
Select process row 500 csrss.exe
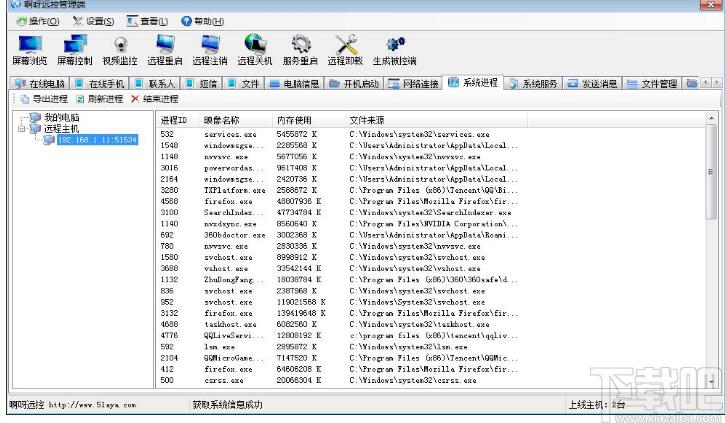[x=342, y=380]
